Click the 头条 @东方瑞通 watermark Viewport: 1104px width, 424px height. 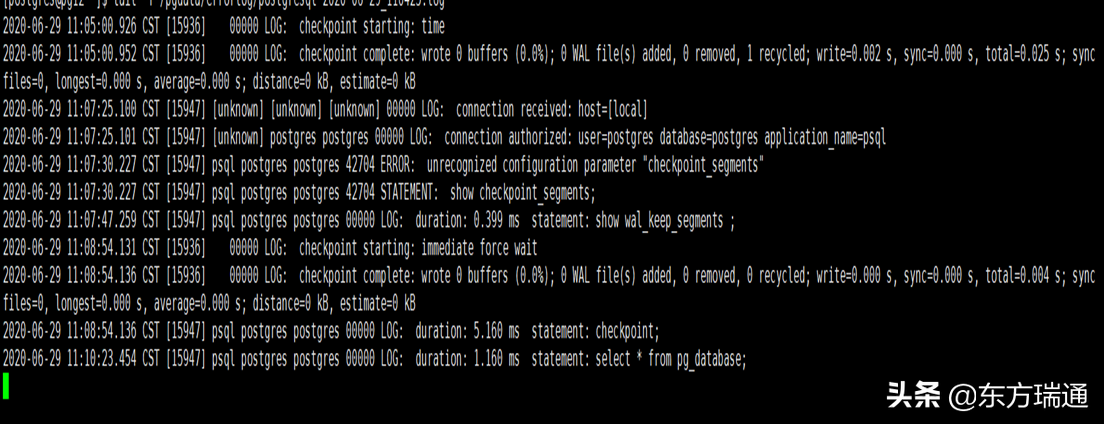pyautogui.click(x=987, y=396)
